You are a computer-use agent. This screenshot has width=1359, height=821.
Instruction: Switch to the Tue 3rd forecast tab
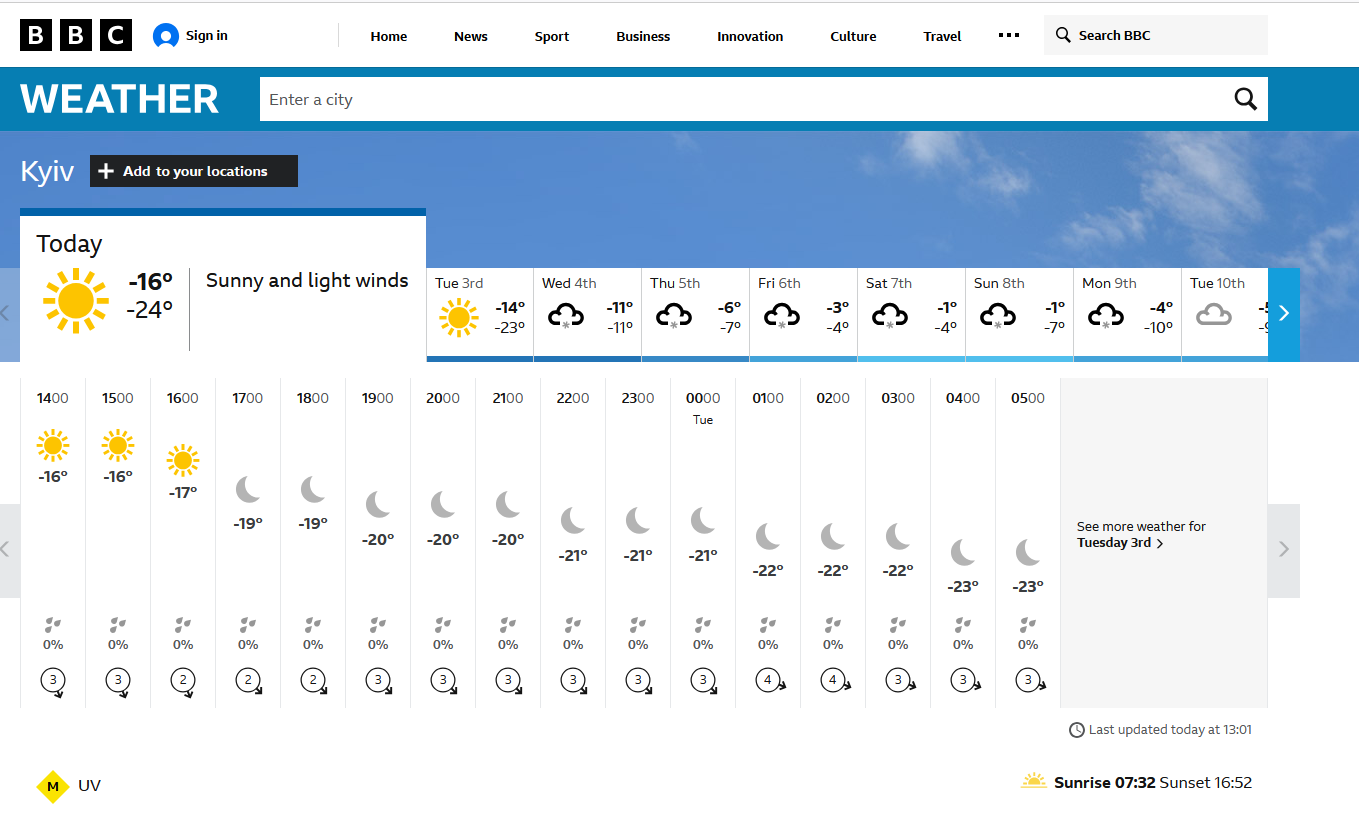point(480,315)
